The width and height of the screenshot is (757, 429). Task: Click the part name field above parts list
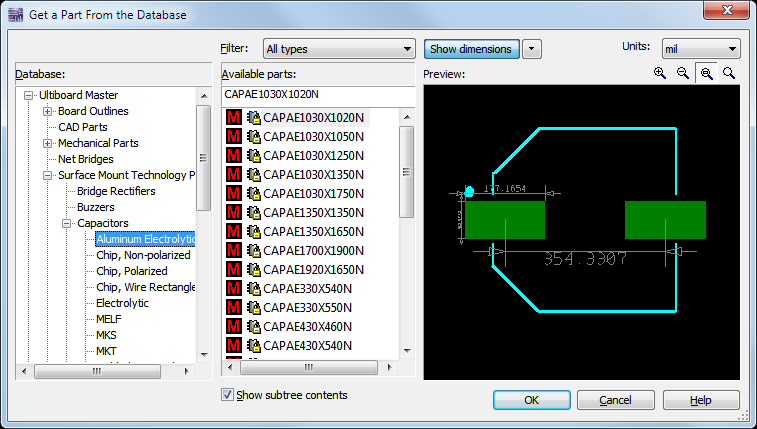coord(316,95)
